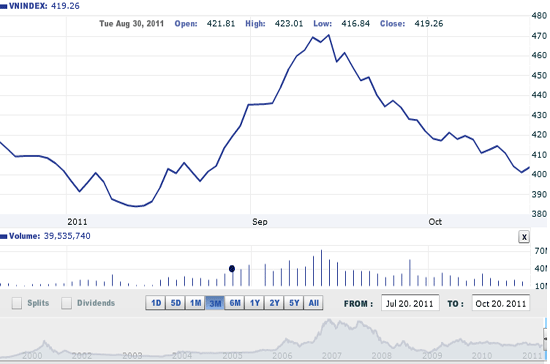Click the 2004 year in the overview chart
The height and width of the screenshot is (364, 550).
point(182,356)
